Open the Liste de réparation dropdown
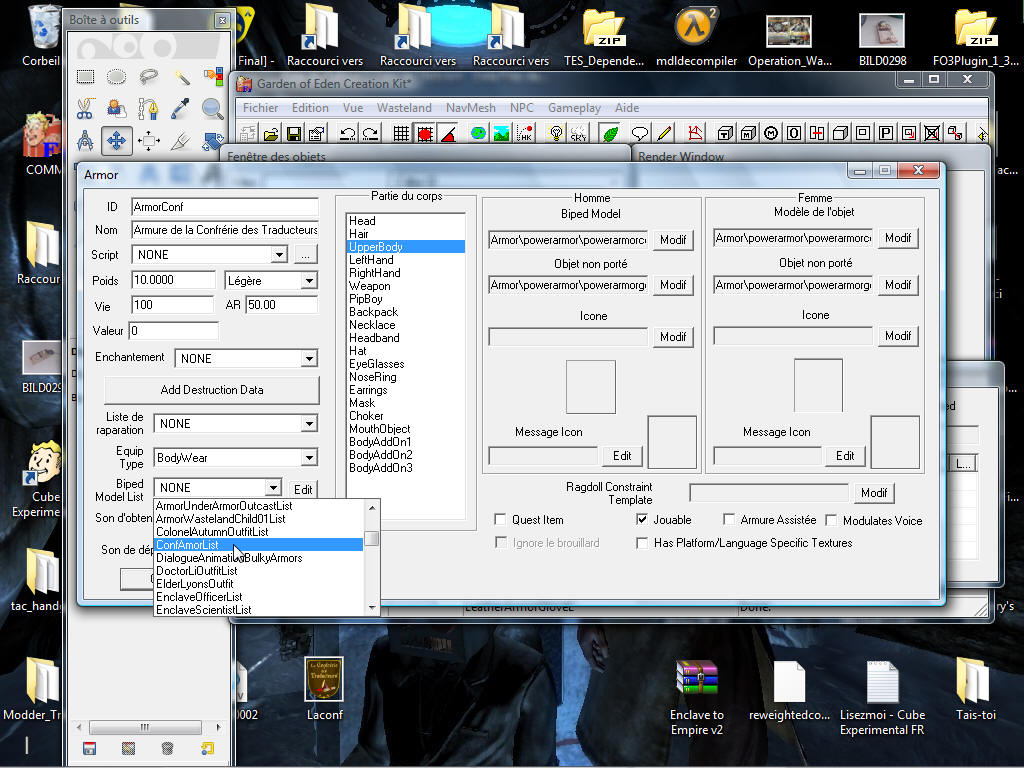 coord(309,424)
